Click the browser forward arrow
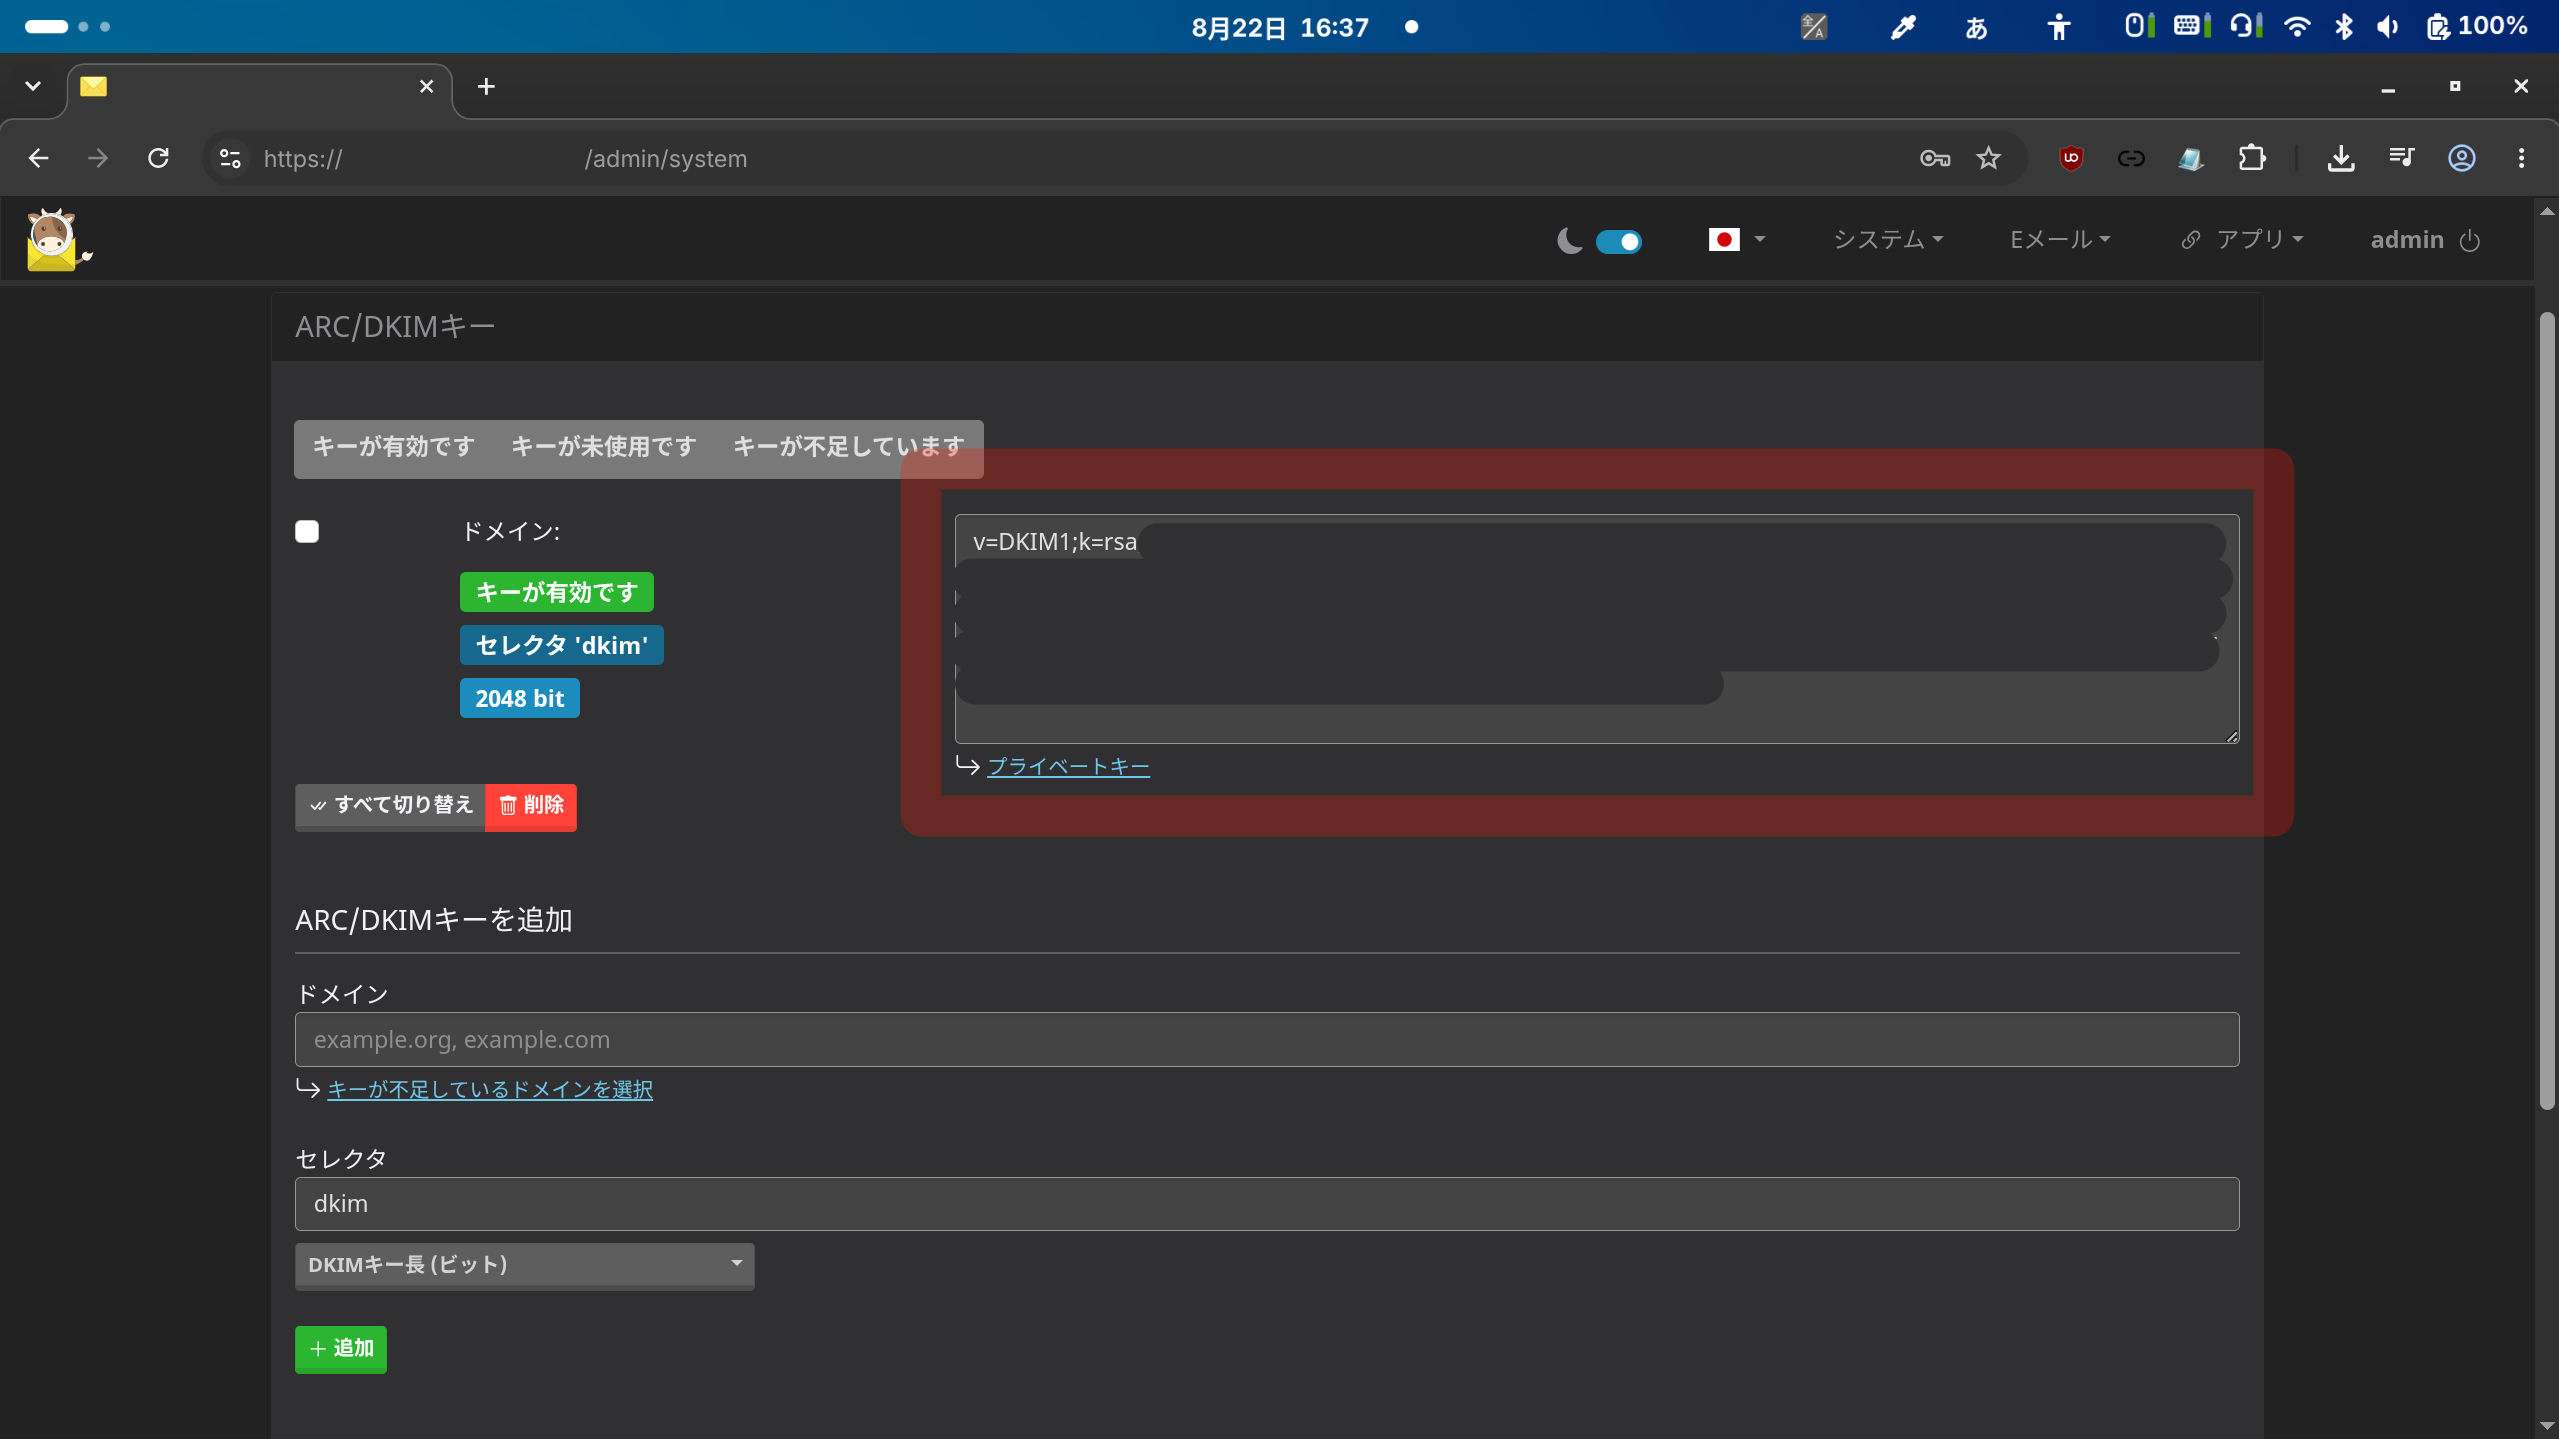The height and width of the screenshot is (1439, 2559). (x=98, y=158)
